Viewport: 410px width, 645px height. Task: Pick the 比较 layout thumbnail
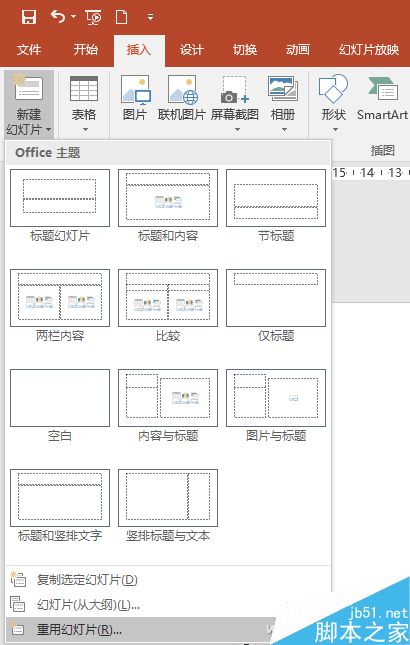point(168,298)
